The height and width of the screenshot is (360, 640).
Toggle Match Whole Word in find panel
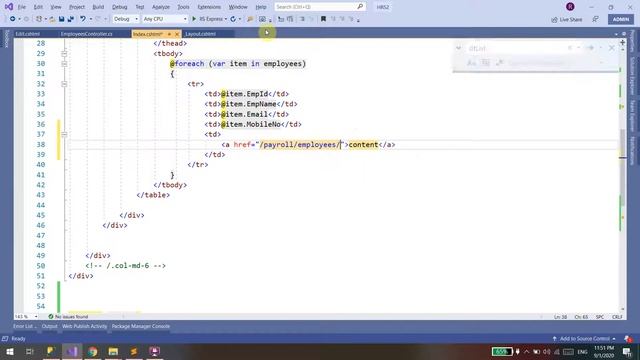coord(485,63)
